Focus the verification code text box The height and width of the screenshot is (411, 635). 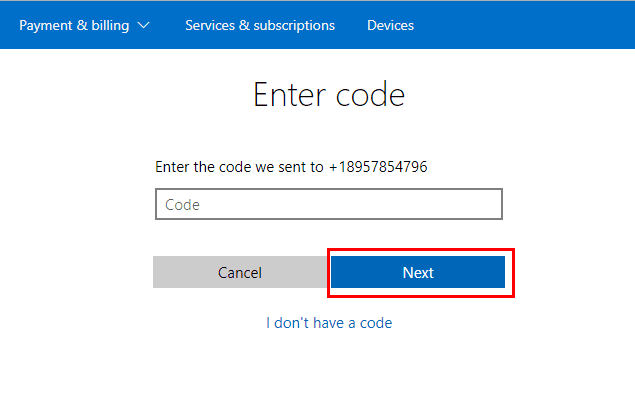click(x=329, y=204)
